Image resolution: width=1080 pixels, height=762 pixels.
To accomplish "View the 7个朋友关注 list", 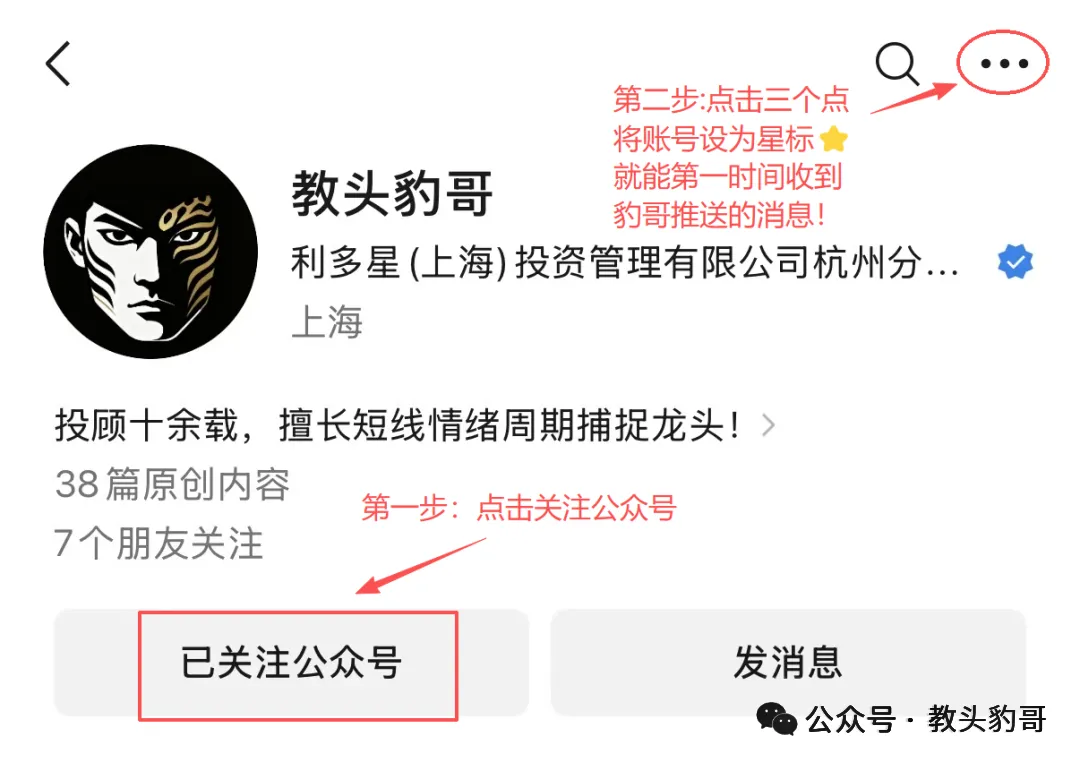I will pos(158,544).
